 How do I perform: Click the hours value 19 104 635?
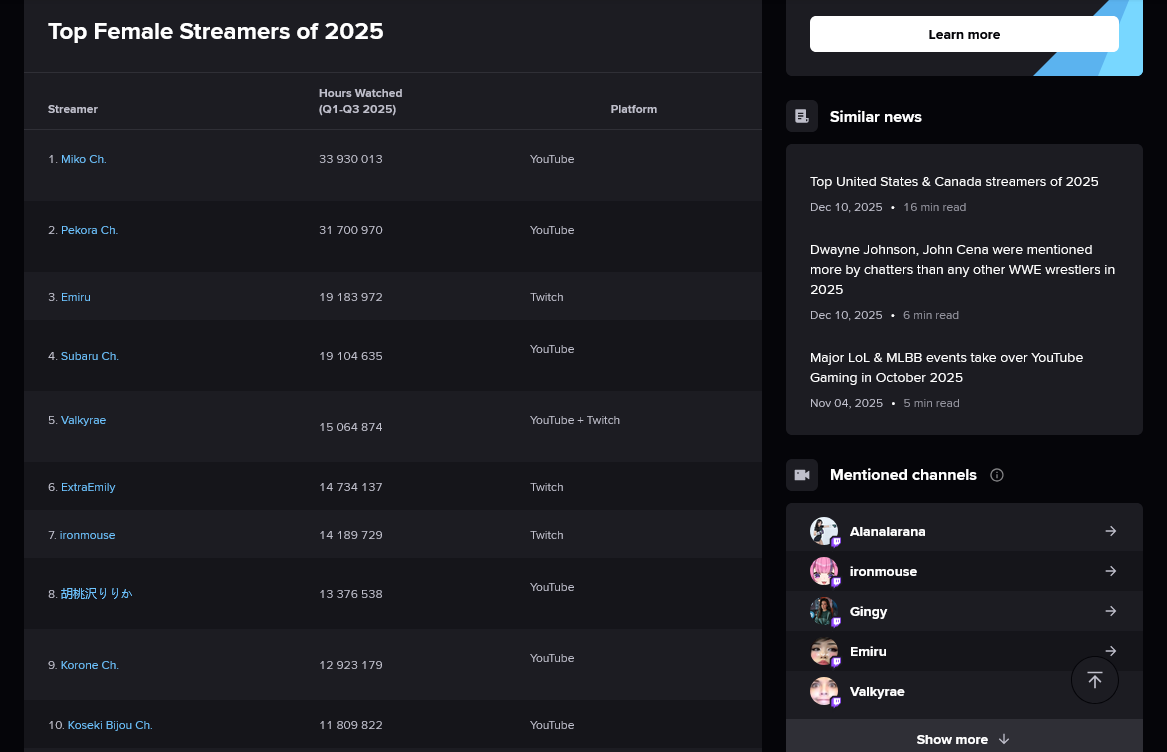(351, 356)
